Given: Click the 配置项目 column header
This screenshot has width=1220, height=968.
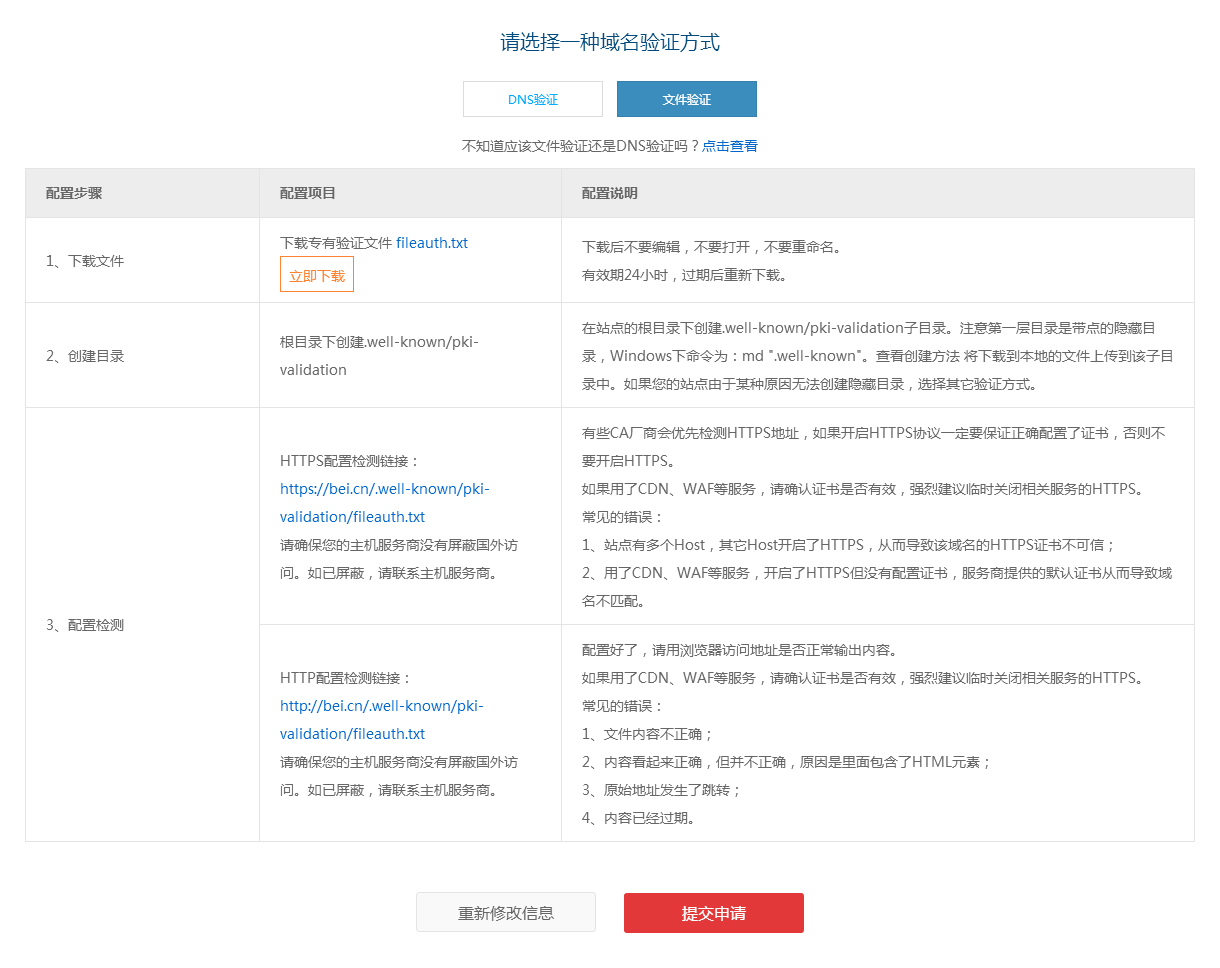Looking at the screenshot, I should tap(303, 192).
